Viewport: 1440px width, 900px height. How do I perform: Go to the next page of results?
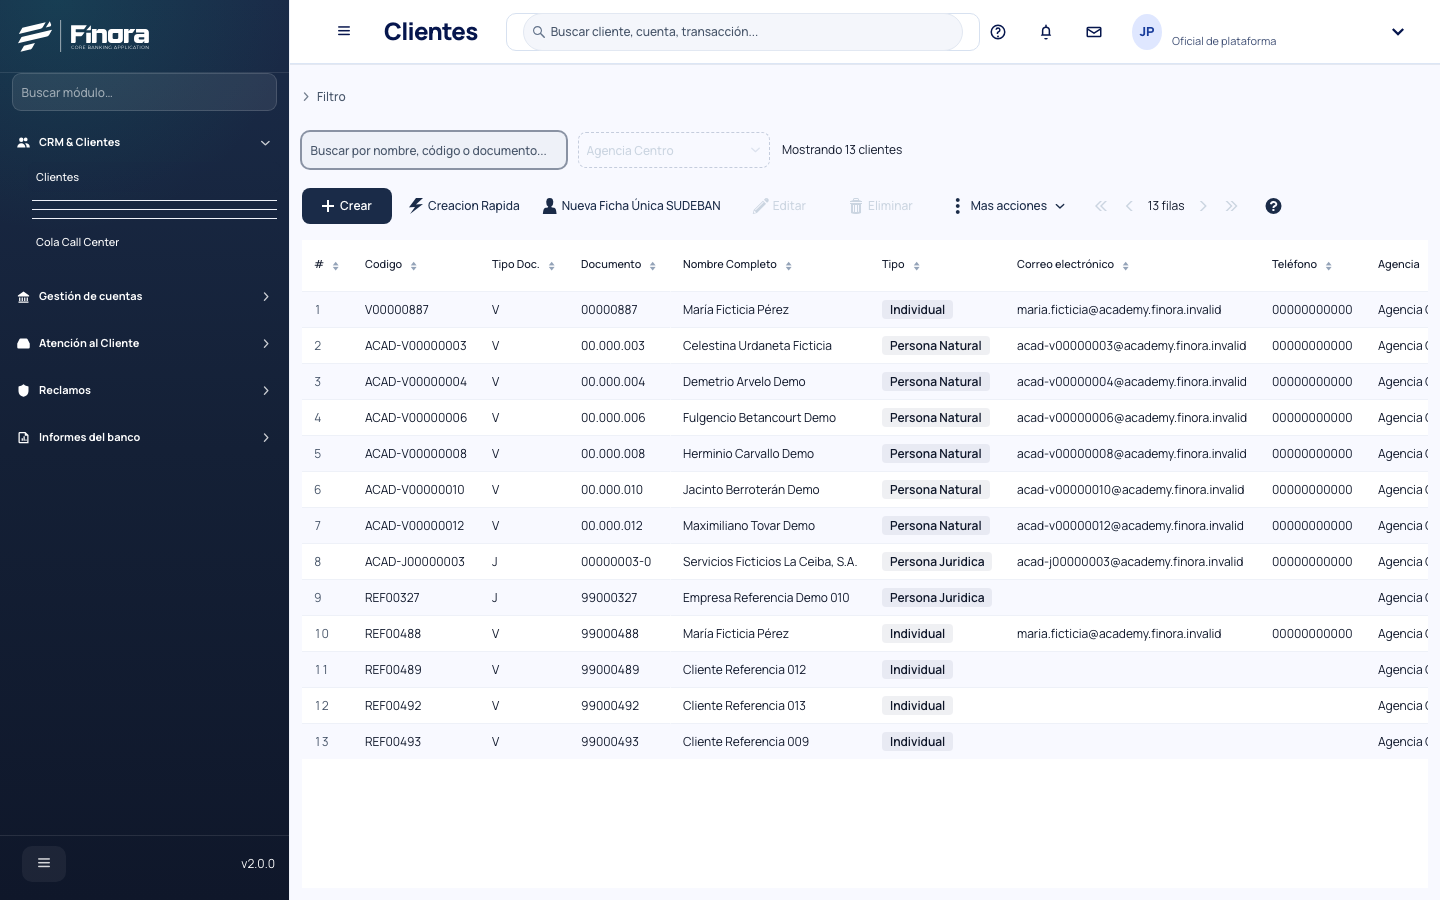(x=1203, y=206)
